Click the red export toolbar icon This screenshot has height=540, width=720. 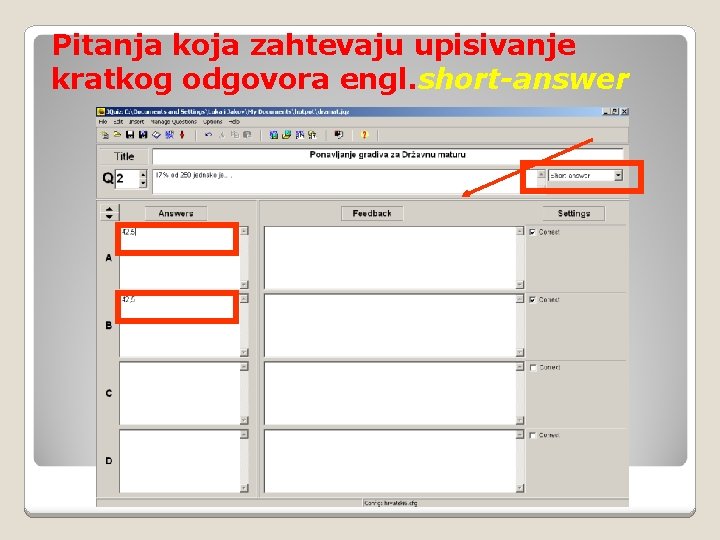[182, 135]
